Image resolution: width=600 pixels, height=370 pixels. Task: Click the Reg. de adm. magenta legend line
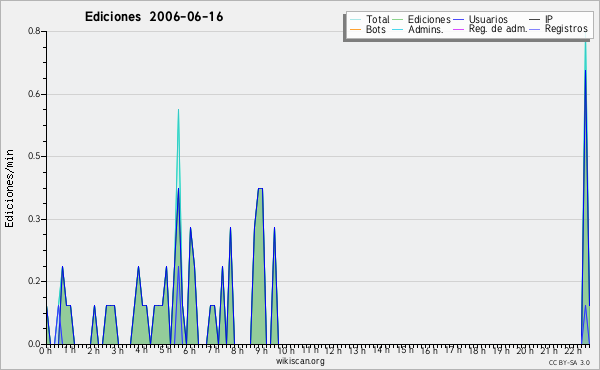click(x=458, y=29)
